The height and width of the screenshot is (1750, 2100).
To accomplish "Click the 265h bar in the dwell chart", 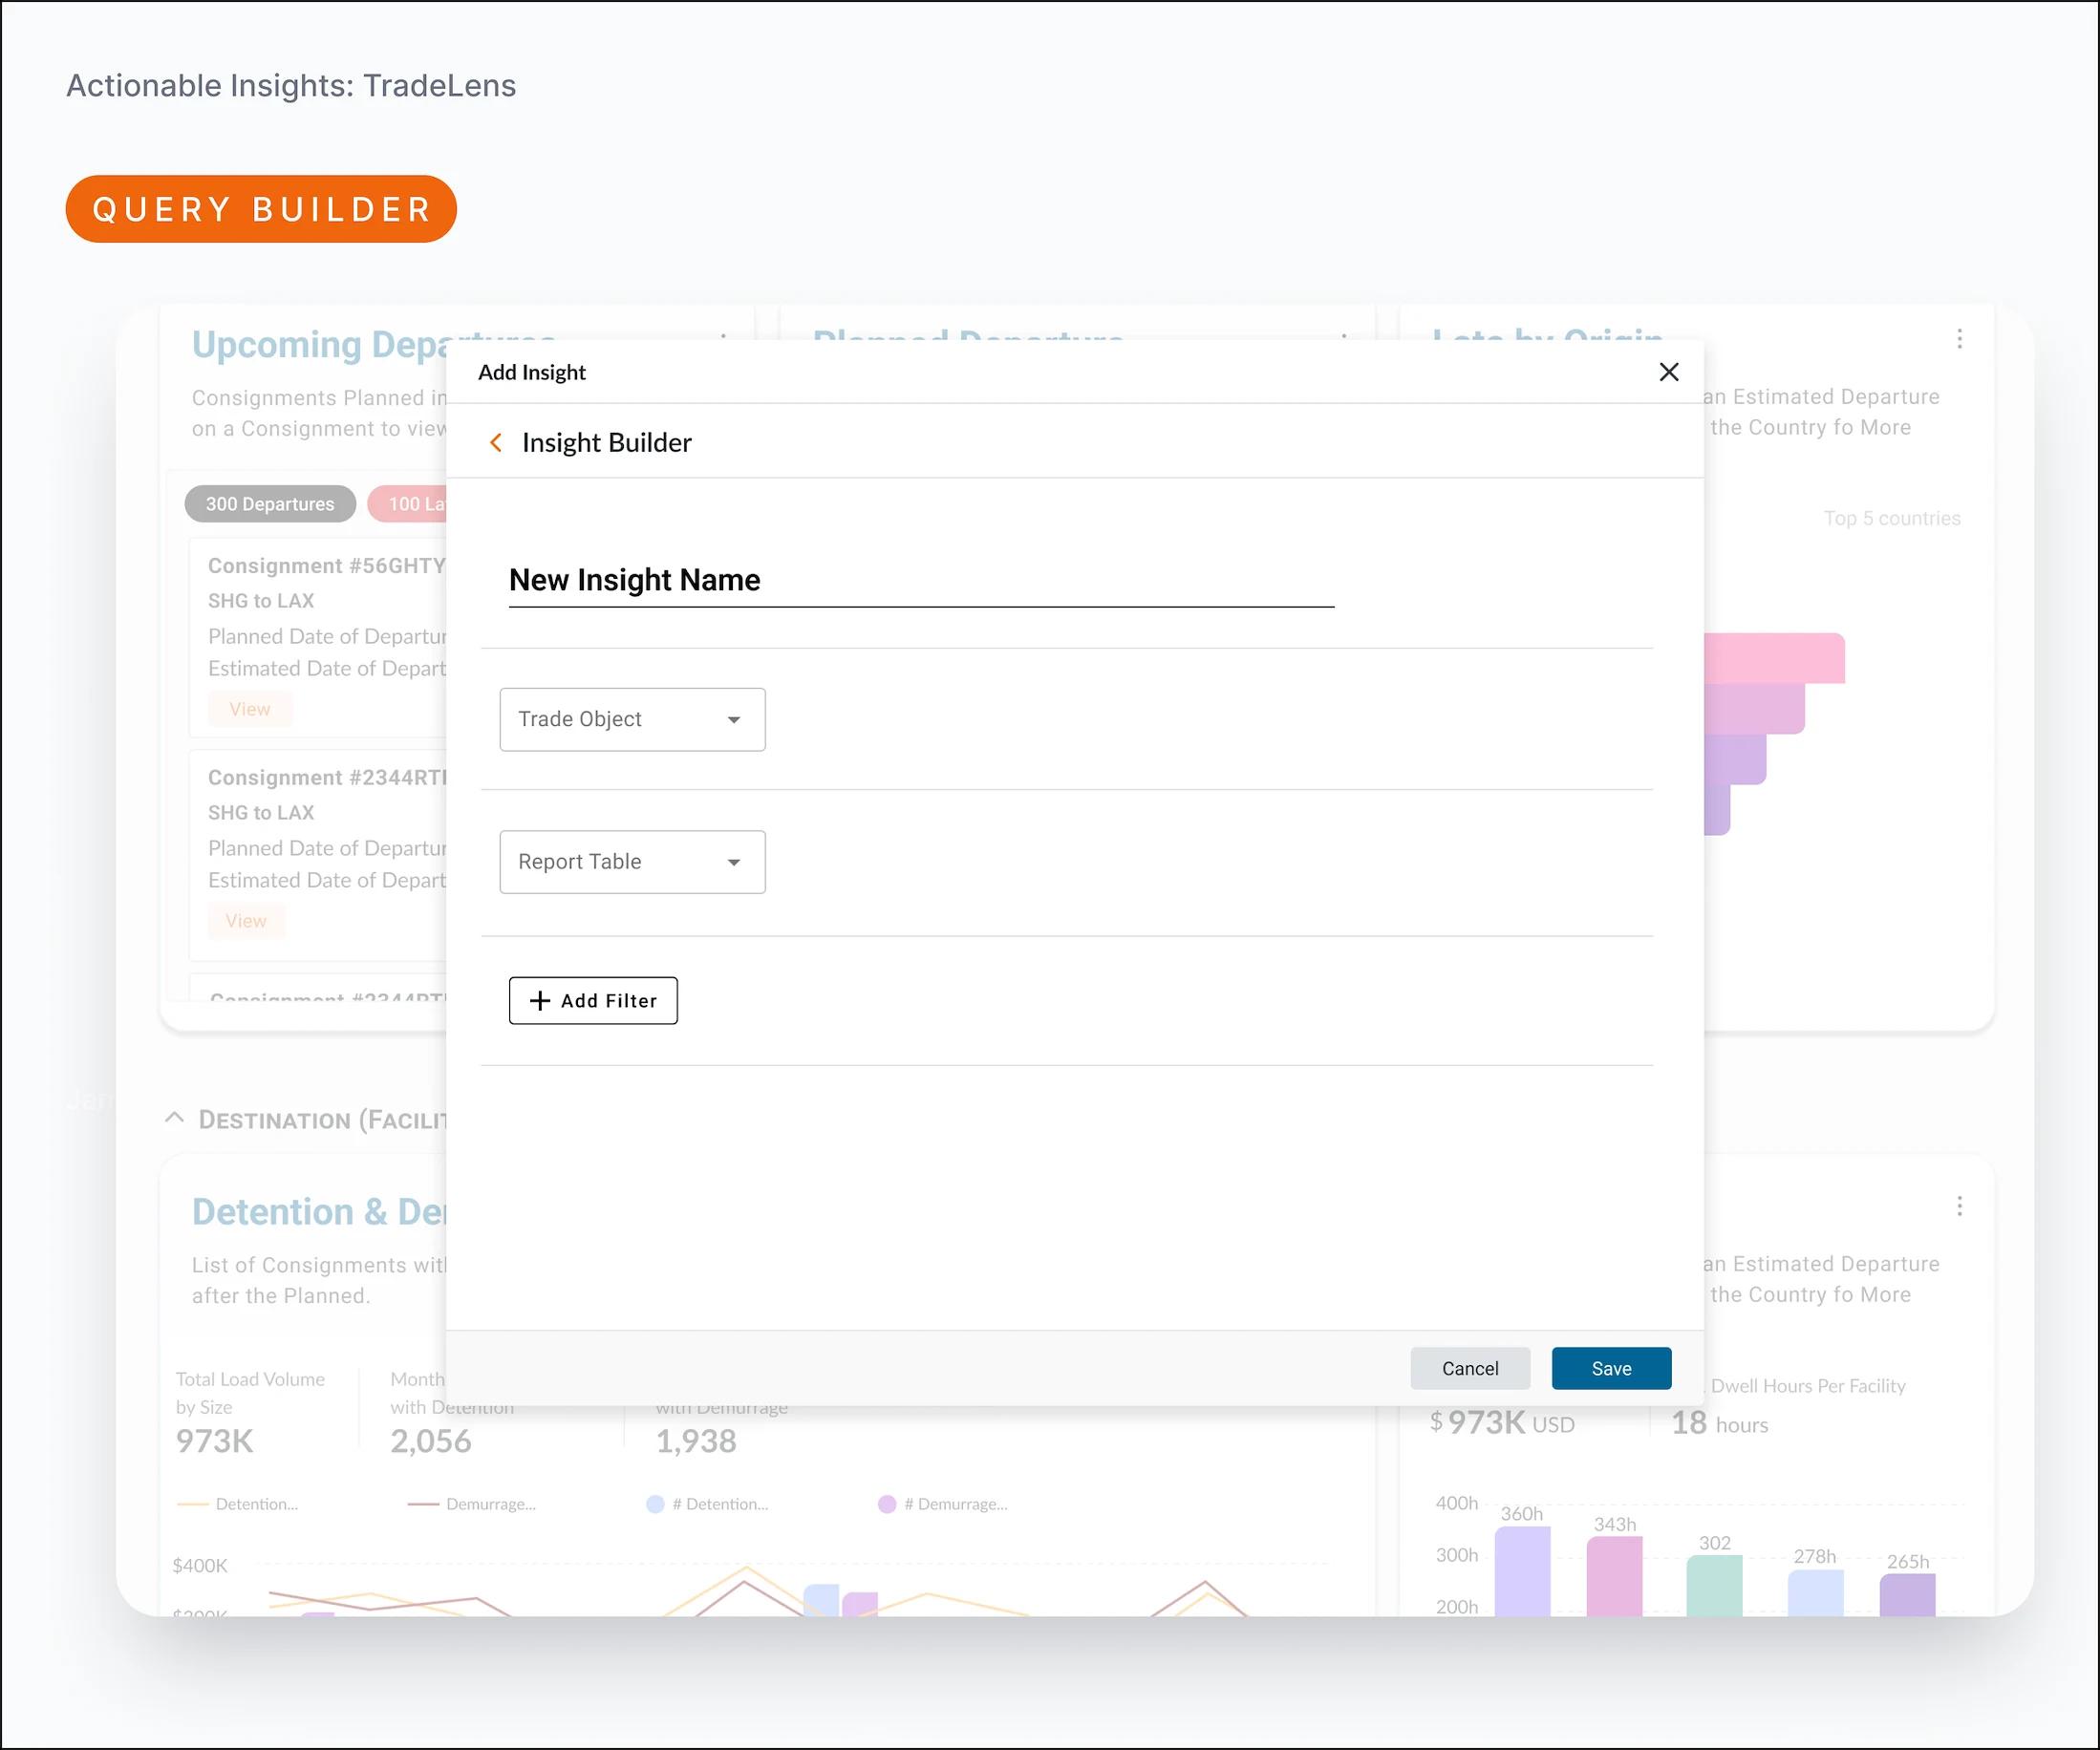I will click(x=1907, y=1595).
